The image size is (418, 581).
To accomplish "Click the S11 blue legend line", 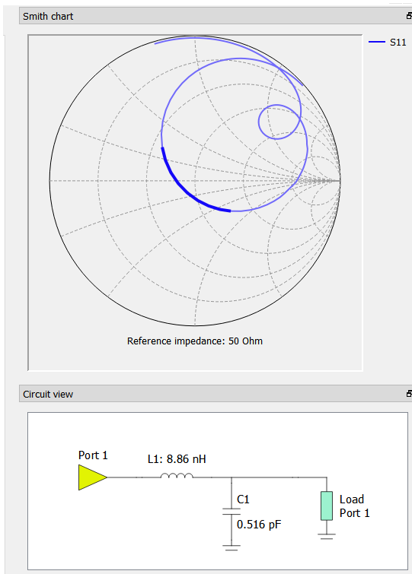I will 377,42.
